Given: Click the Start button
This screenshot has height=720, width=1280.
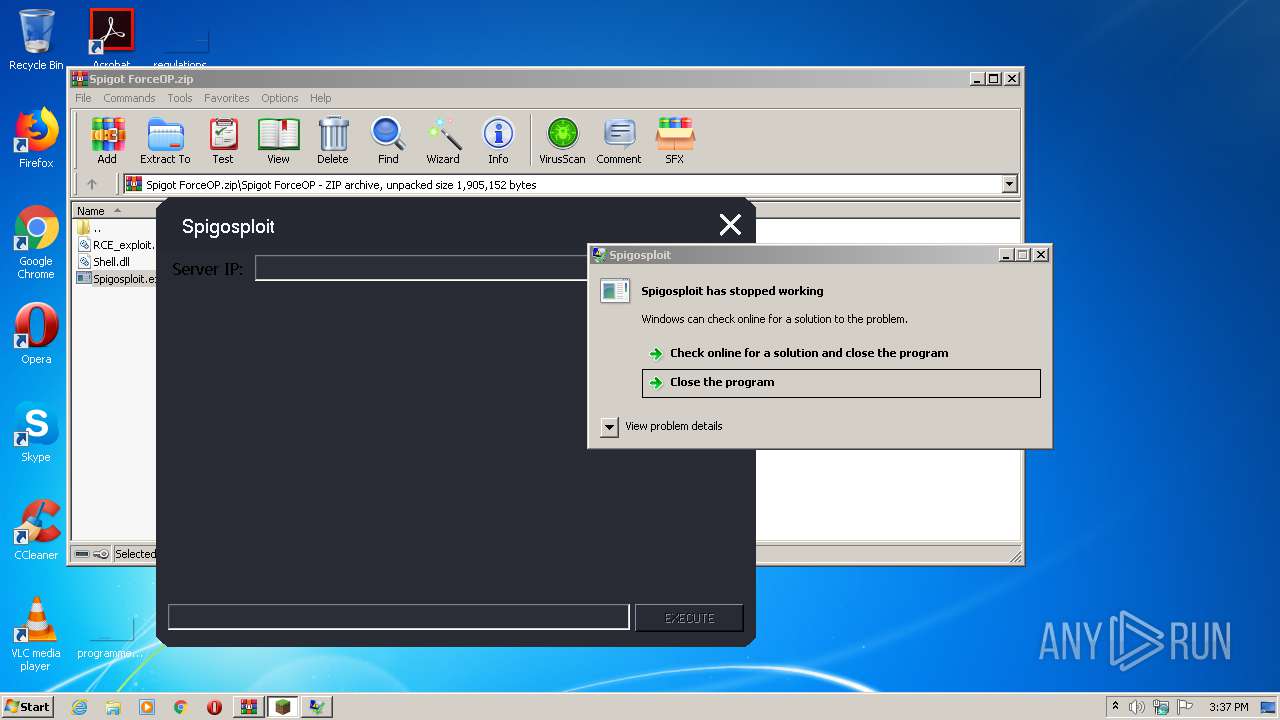Looking at the screenshot, I should coord(27,707).
